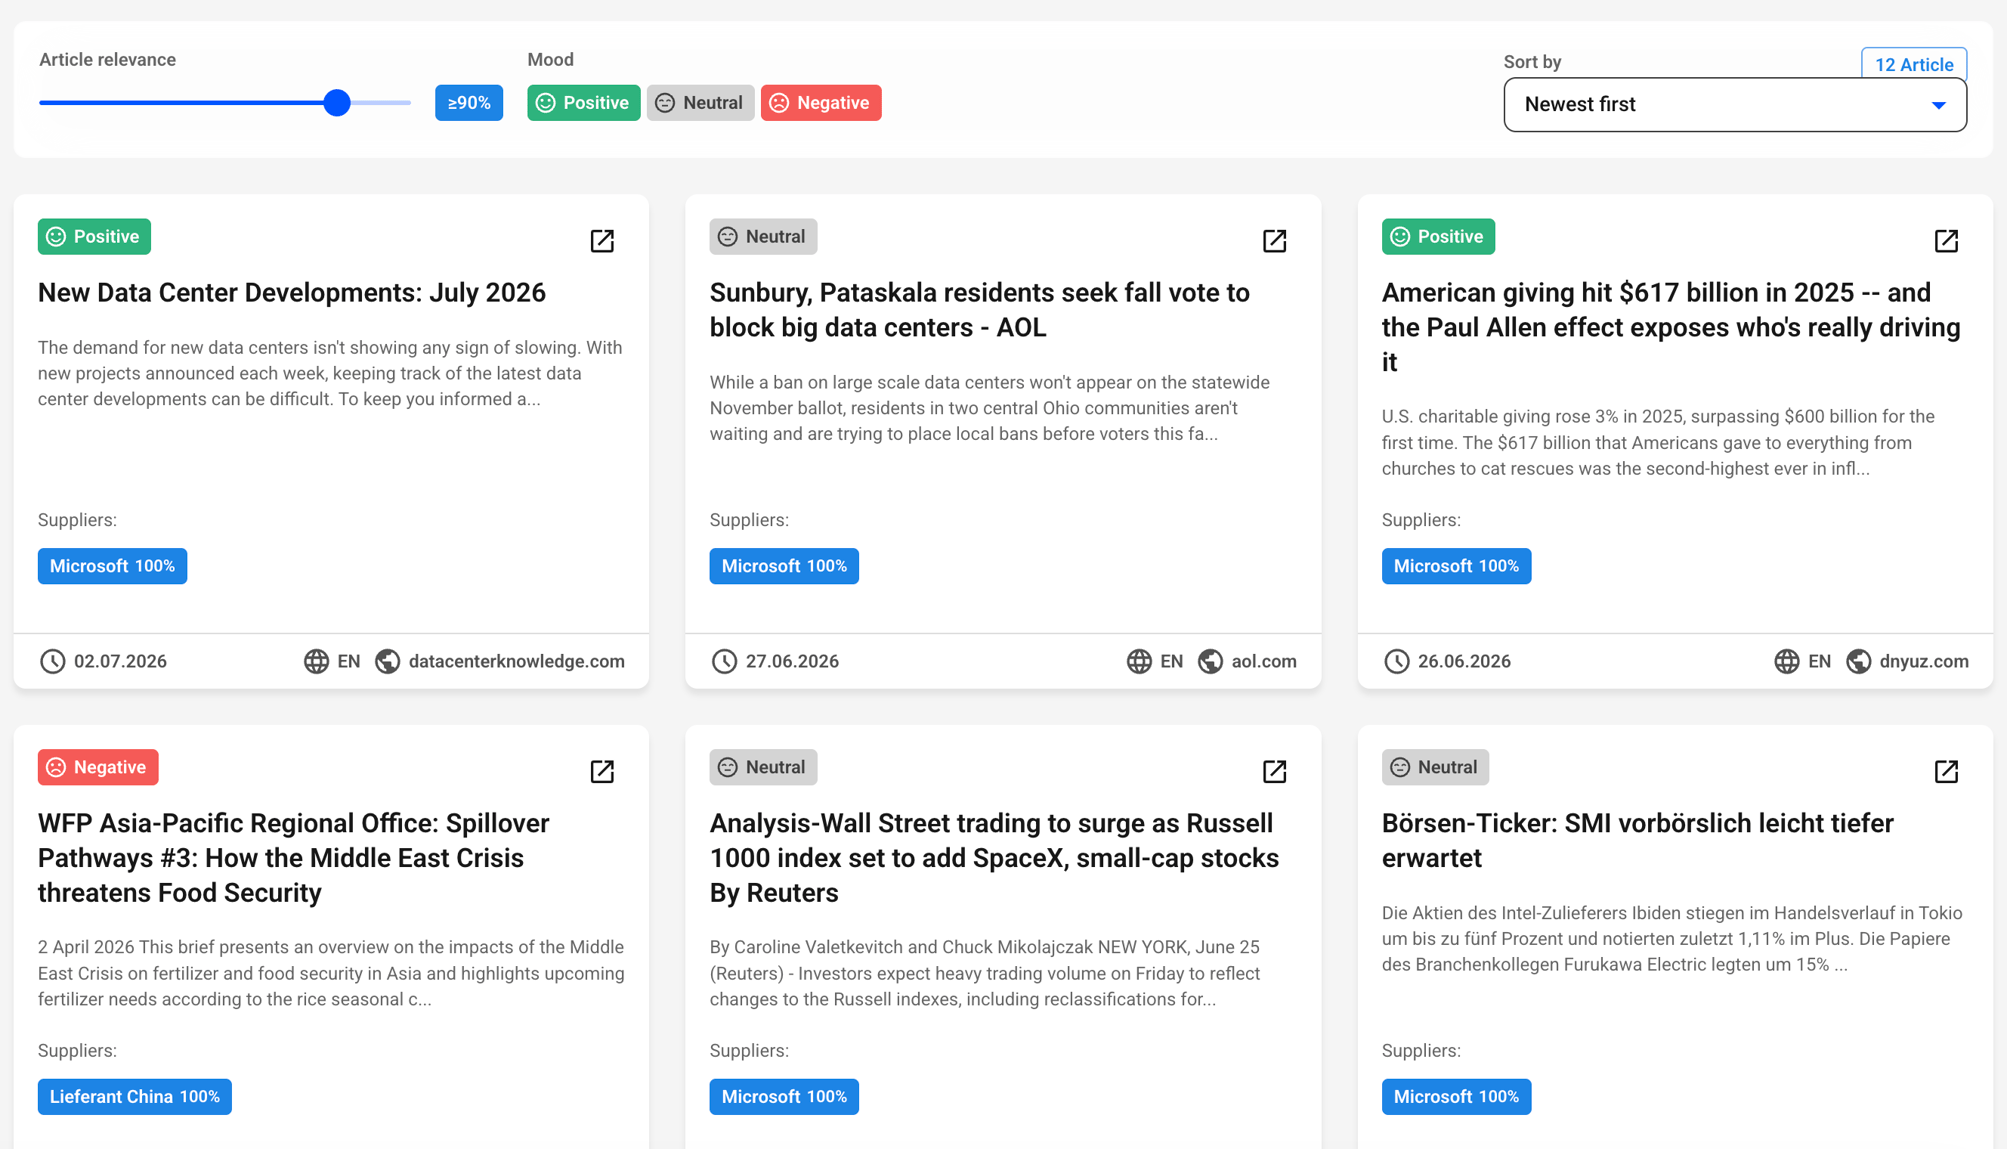Open the American giving hit $617 billion article title

1670,327
